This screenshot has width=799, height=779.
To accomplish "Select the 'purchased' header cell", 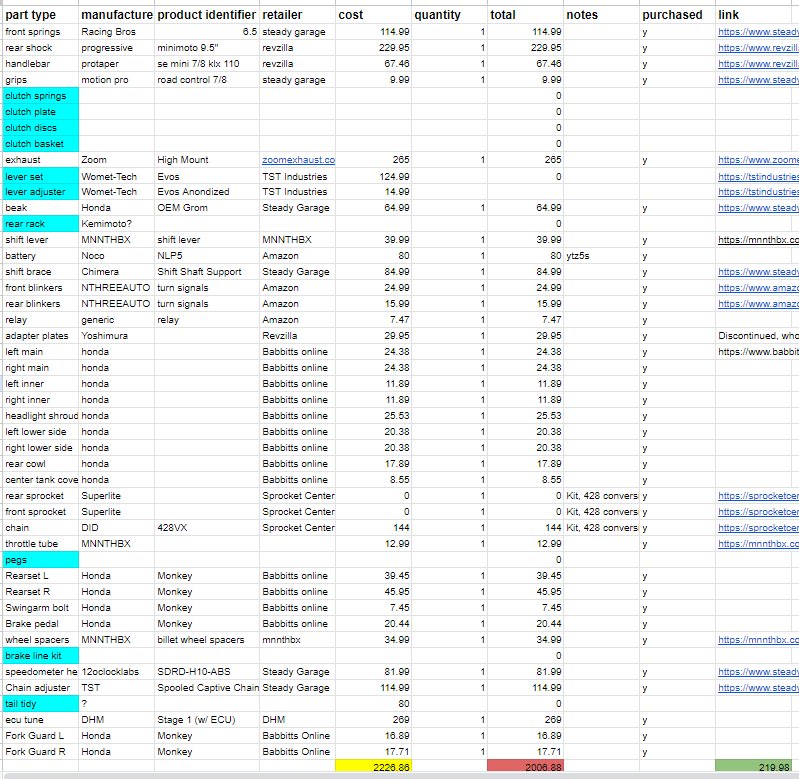I will coord(677,15).
